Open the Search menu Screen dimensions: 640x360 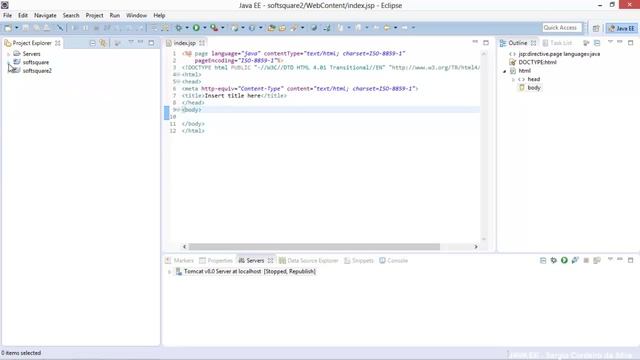point(71,16)
